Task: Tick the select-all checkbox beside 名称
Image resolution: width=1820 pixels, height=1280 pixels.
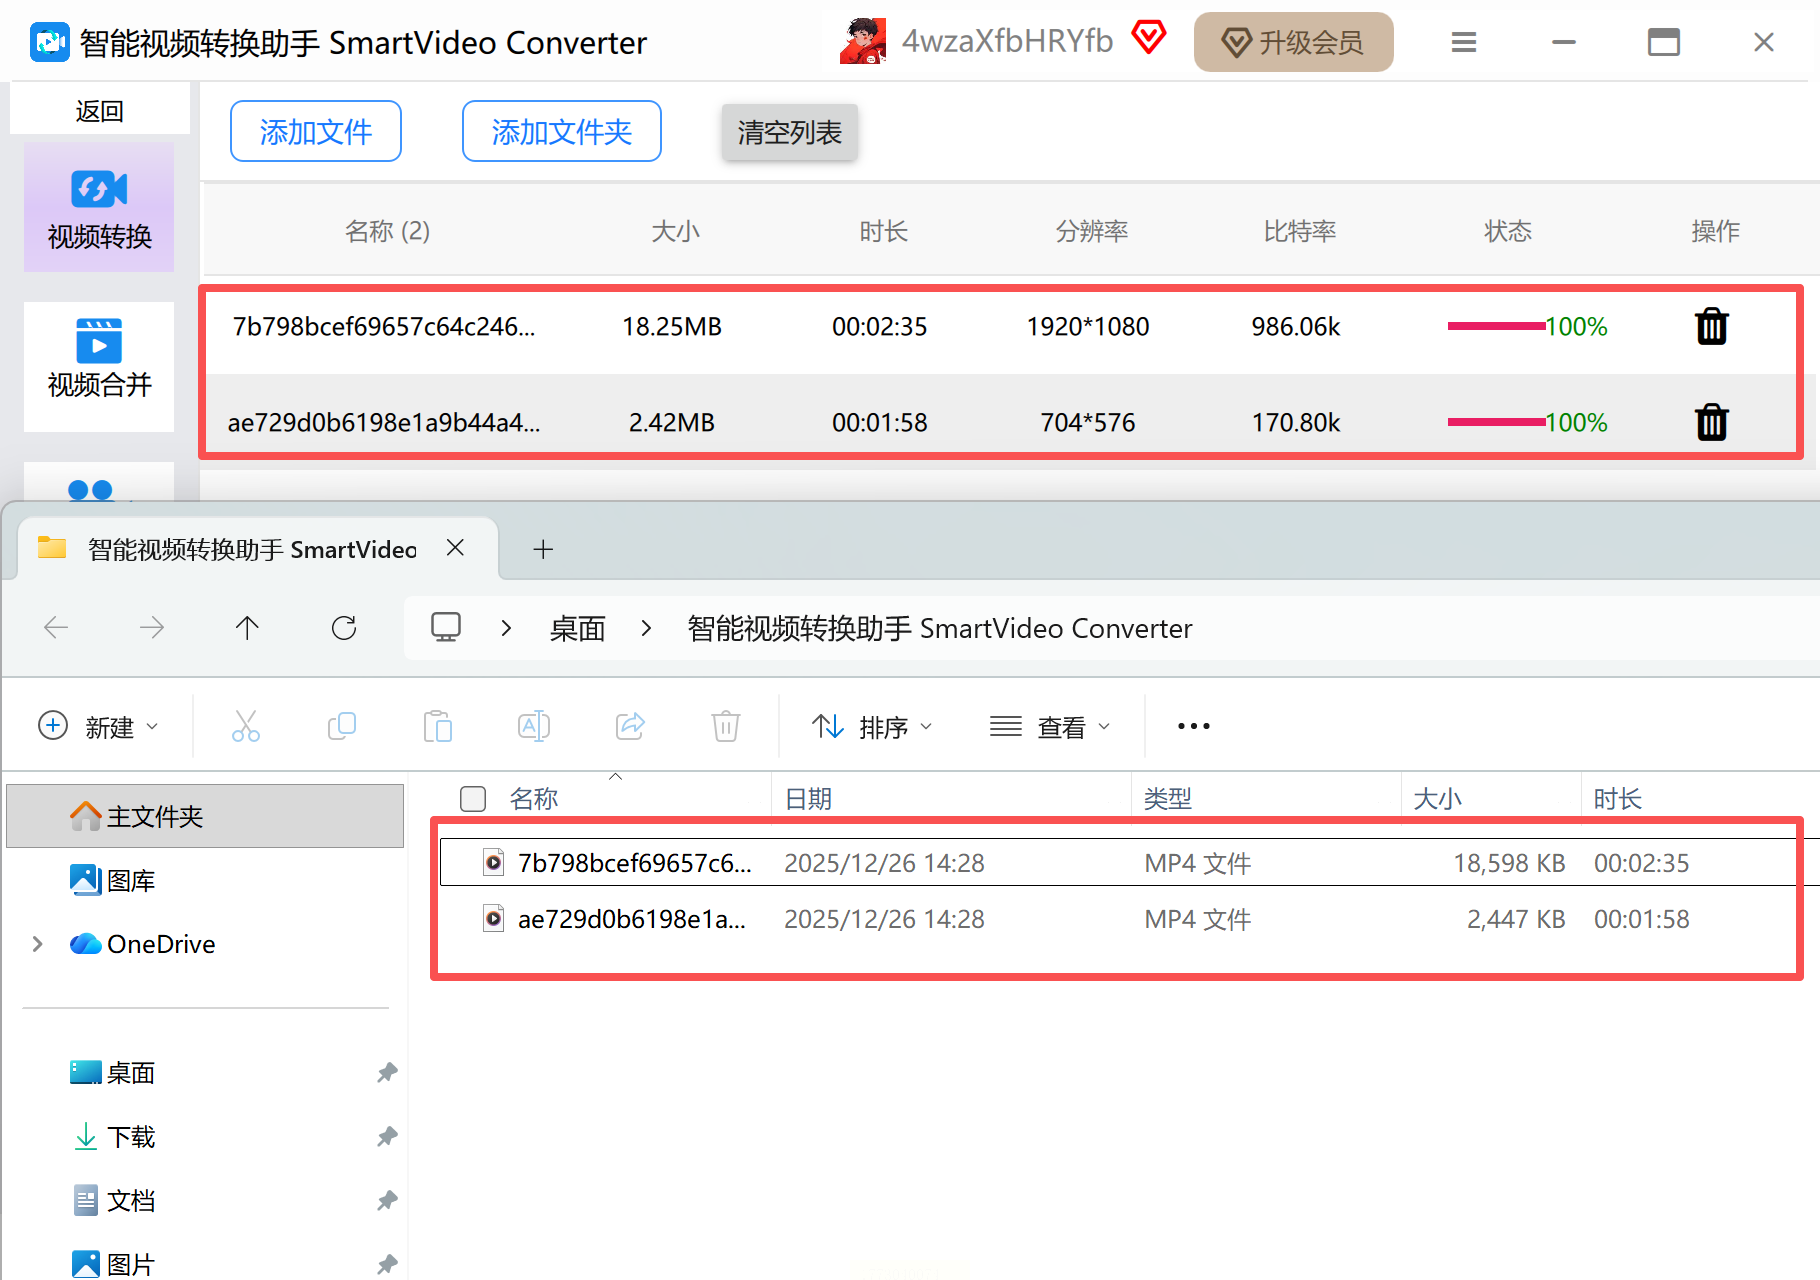Action: [473, 799]
